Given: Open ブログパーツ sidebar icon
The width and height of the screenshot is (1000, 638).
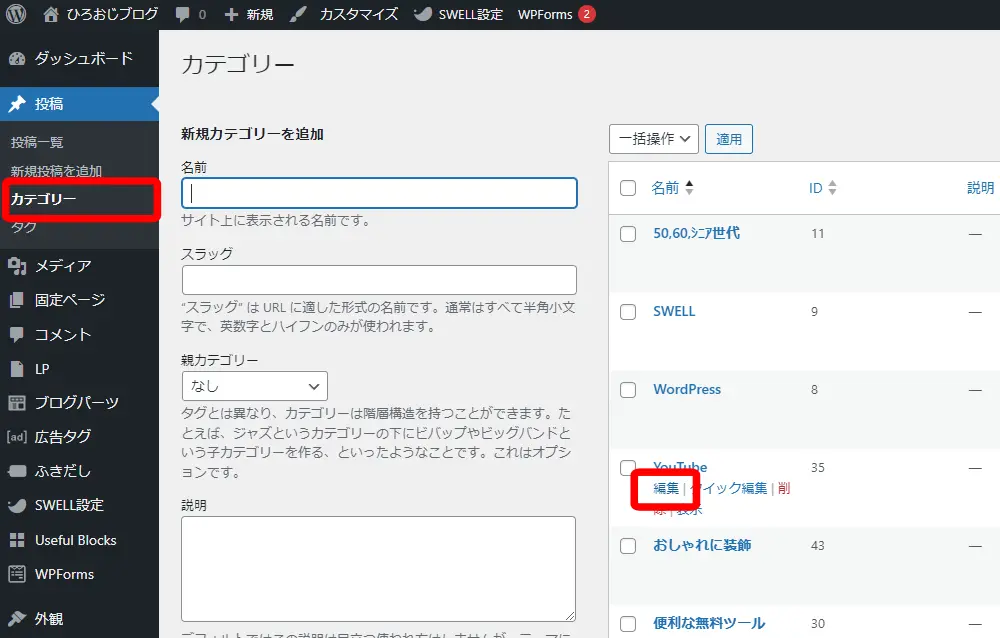Looking at the screenshot, I should (17, 403).
